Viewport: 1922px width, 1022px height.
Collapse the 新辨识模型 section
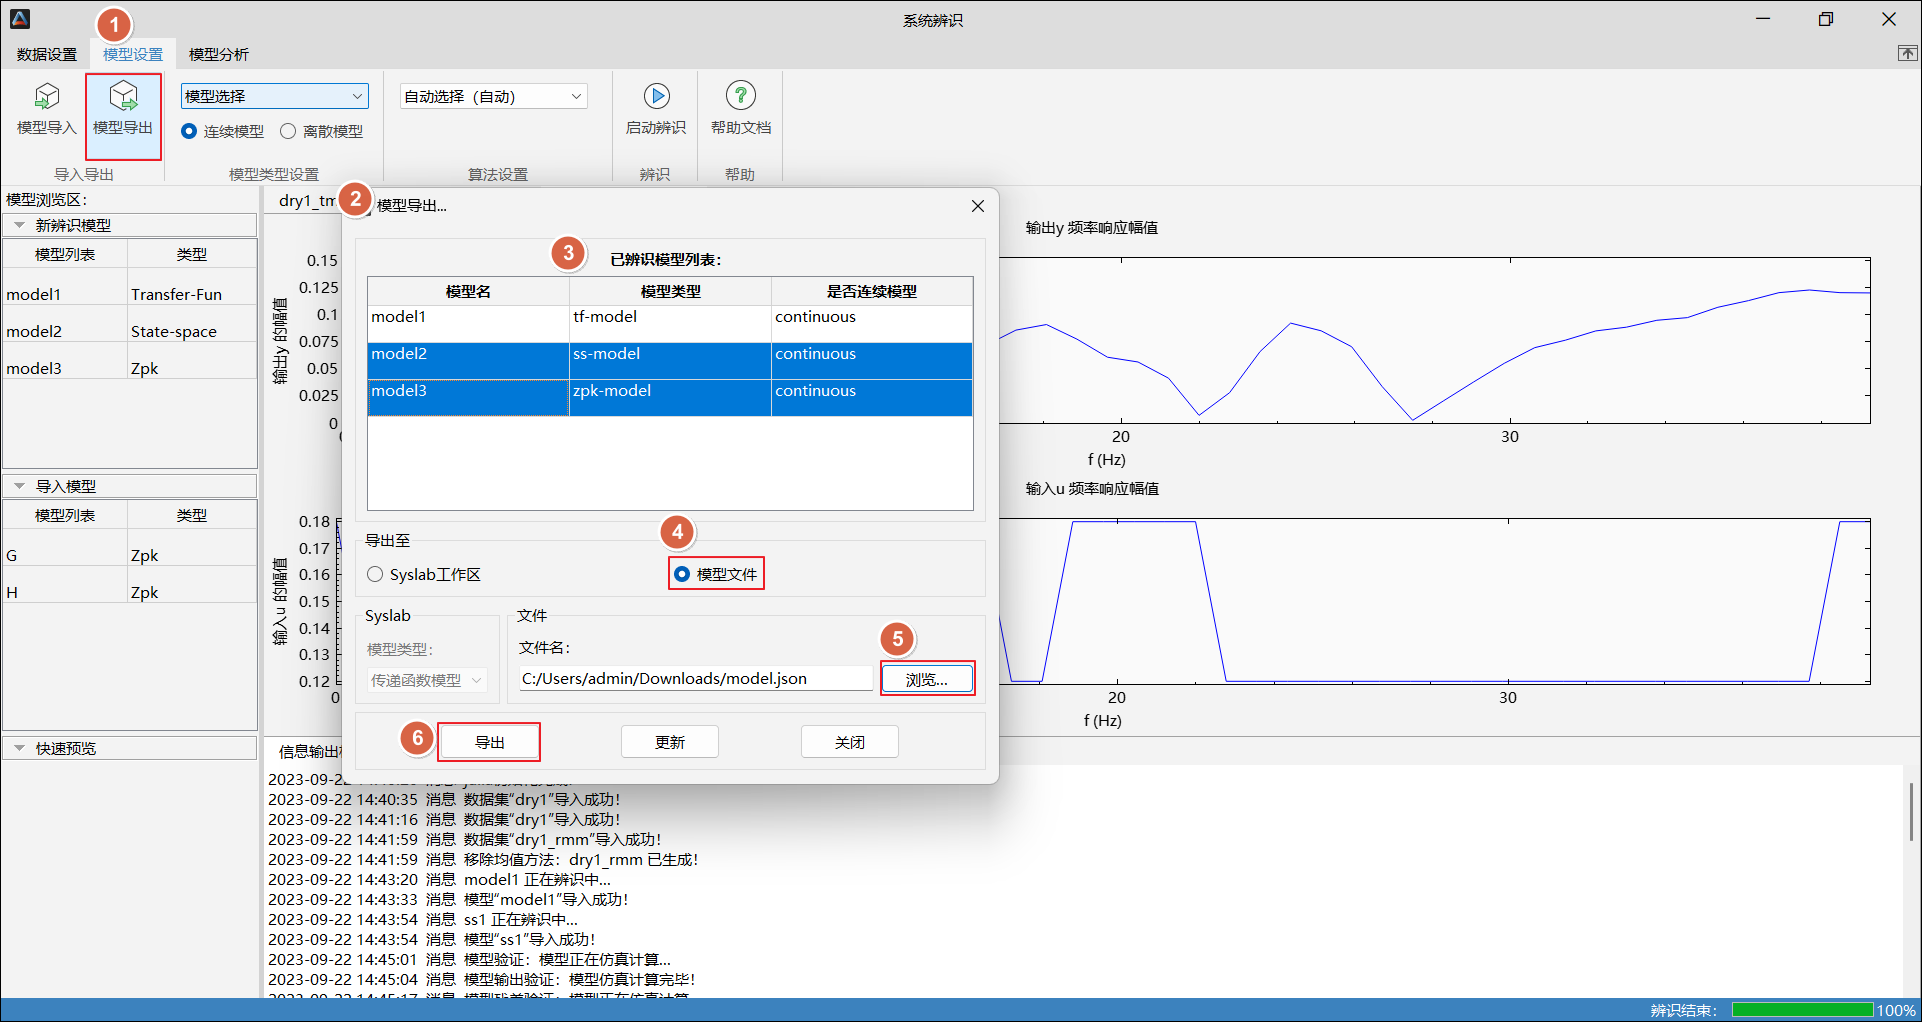(19, 226)
